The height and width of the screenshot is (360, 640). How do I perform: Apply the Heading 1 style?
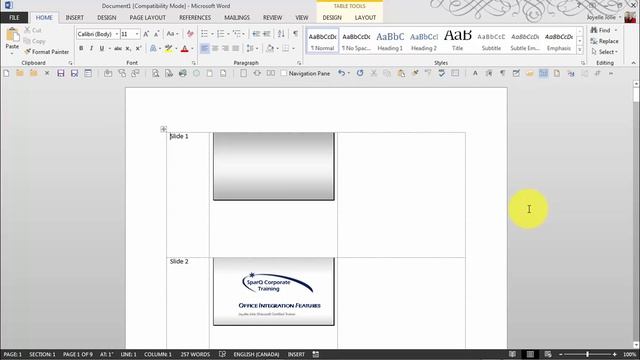390,41
